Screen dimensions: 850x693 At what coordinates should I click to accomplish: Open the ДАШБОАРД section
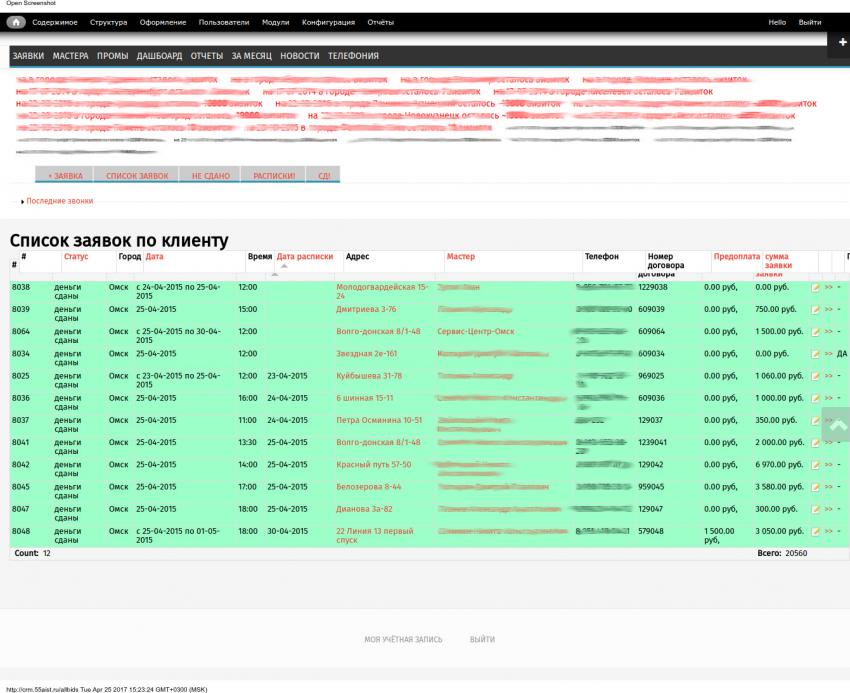pyautogui.click(x=159, y=56)
